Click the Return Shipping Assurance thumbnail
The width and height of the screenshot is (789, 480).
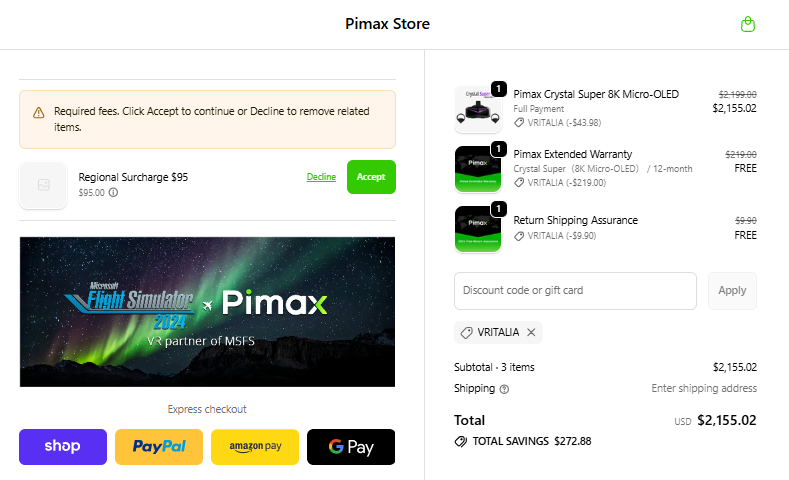point(478,228)
